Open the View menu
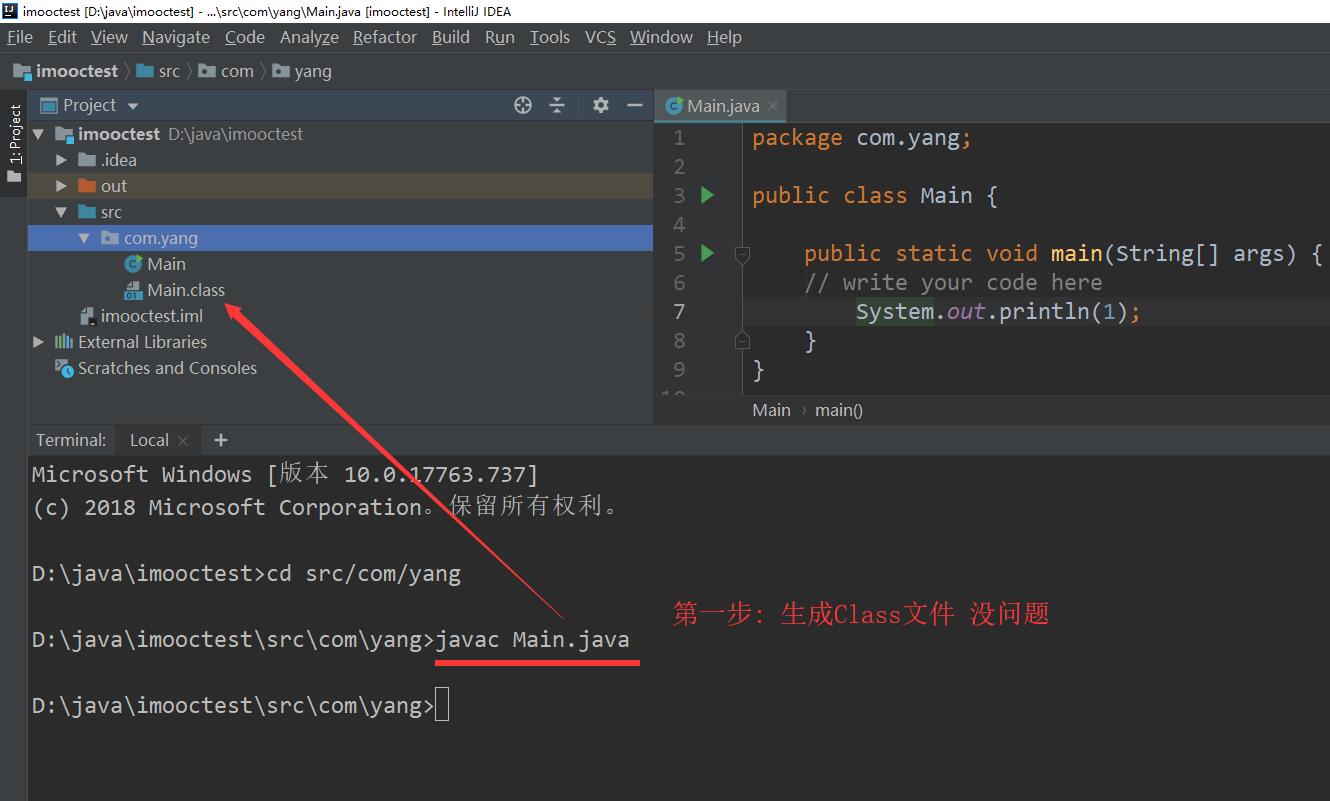 (109, 37)
